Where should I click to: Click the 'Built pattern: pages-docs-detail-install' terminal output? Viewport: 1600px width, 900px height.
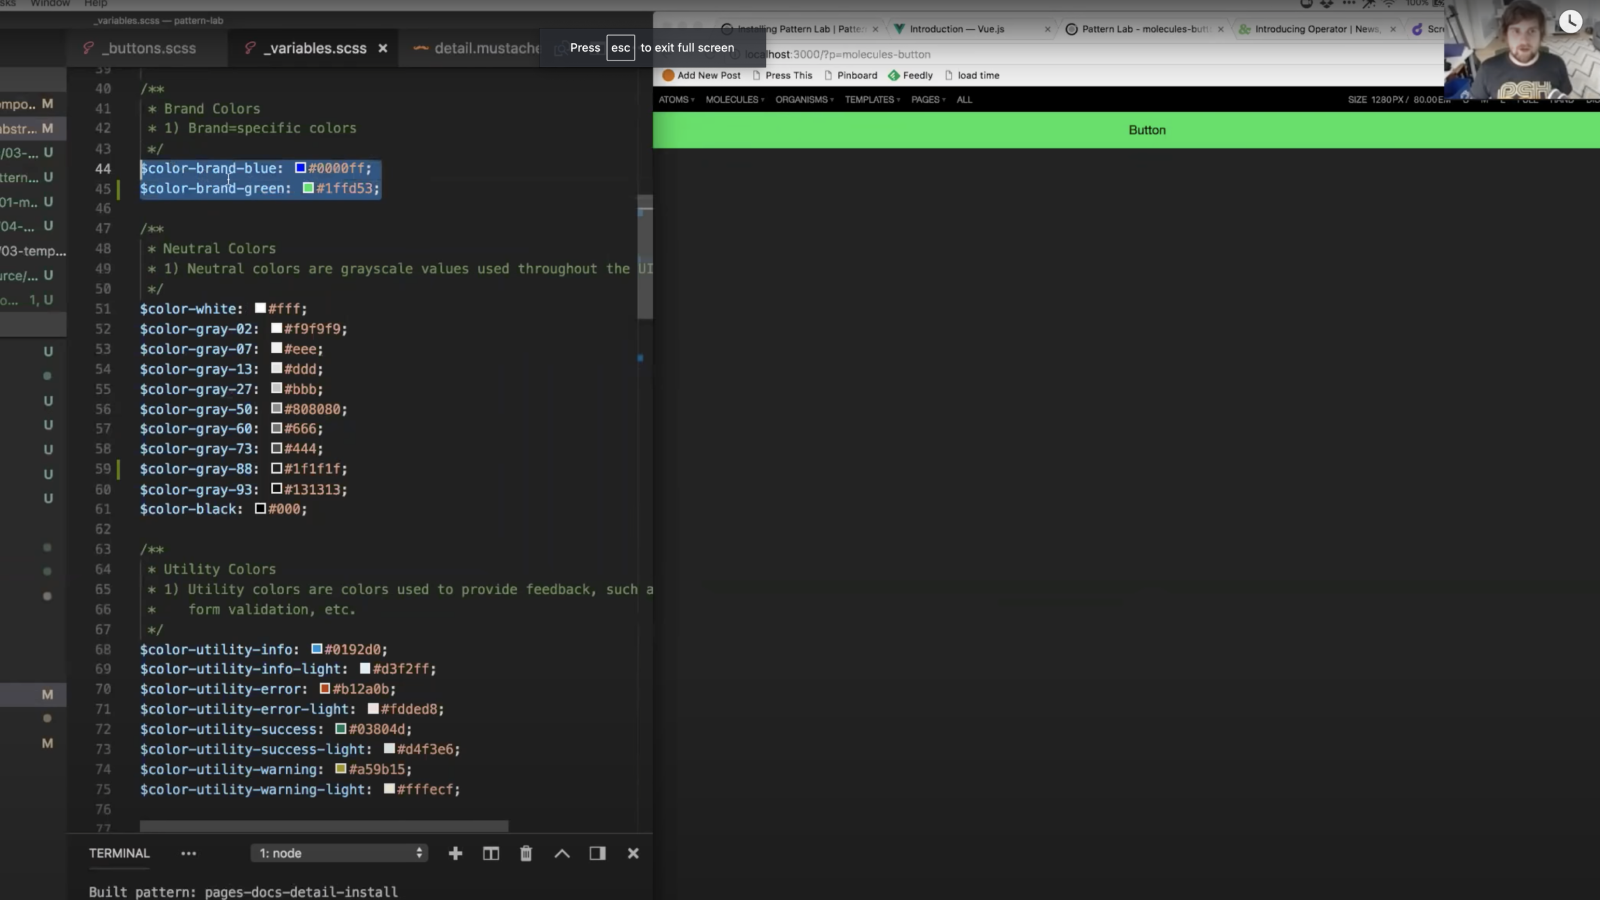(243, 891)
